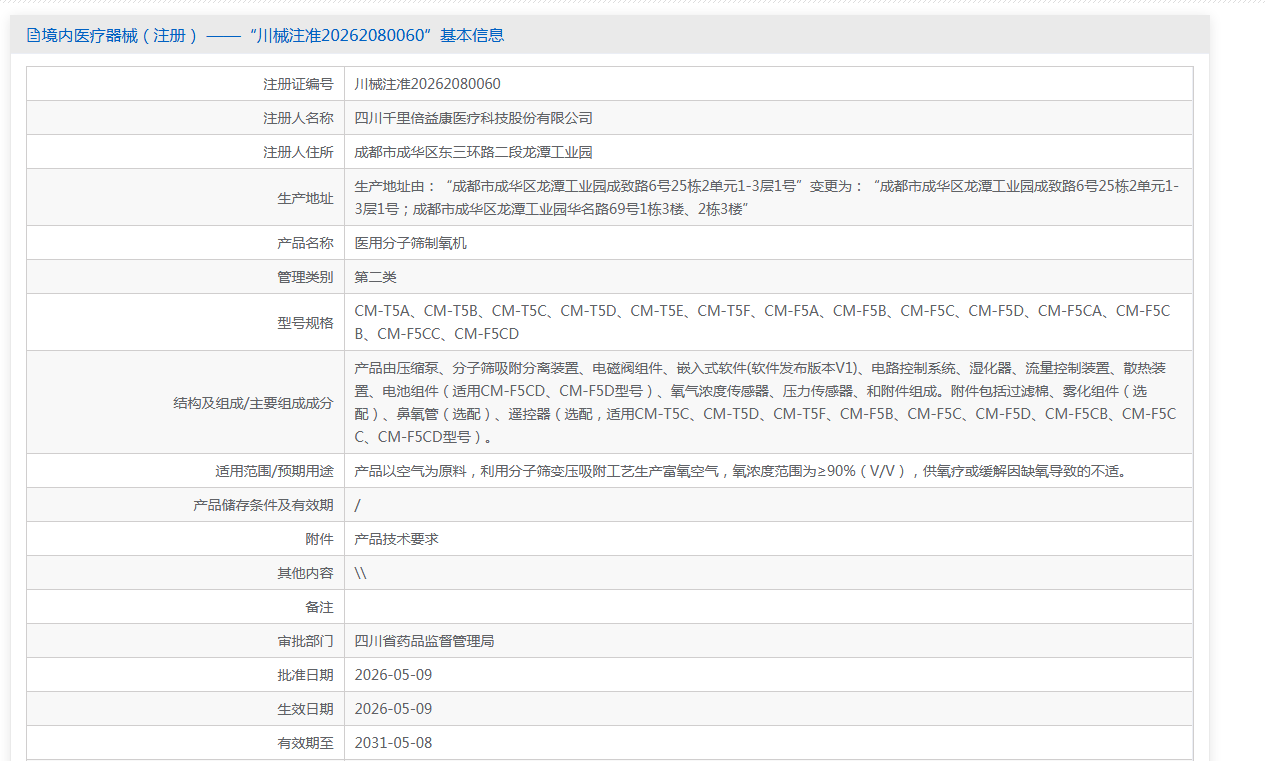The height and width of the screenshot is (761, 1265).
Task: Select the label '注册人名称'
Action: pyautogui.click(x=298, y=118)
